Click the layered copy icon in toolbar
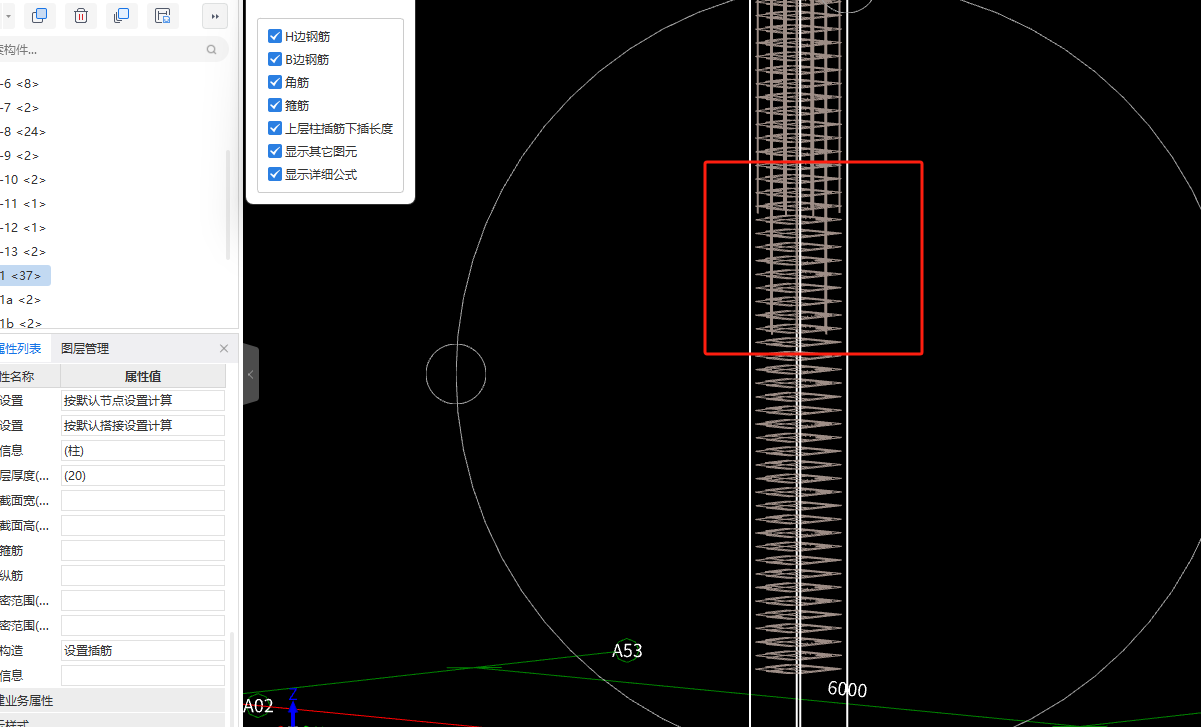 point(121,15)
